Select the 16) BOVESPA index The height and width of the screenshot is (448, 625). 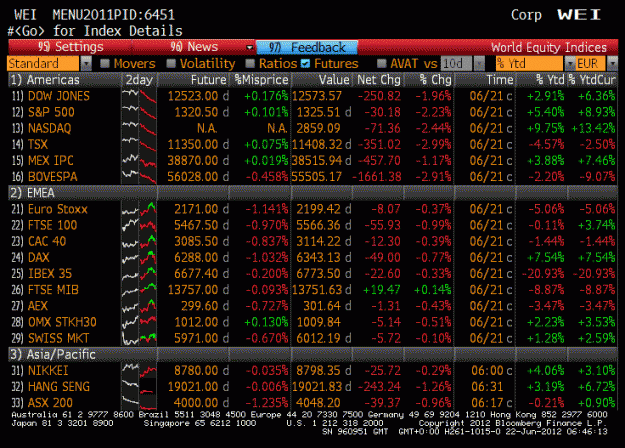pyautogui.click(x=44, y=177)
